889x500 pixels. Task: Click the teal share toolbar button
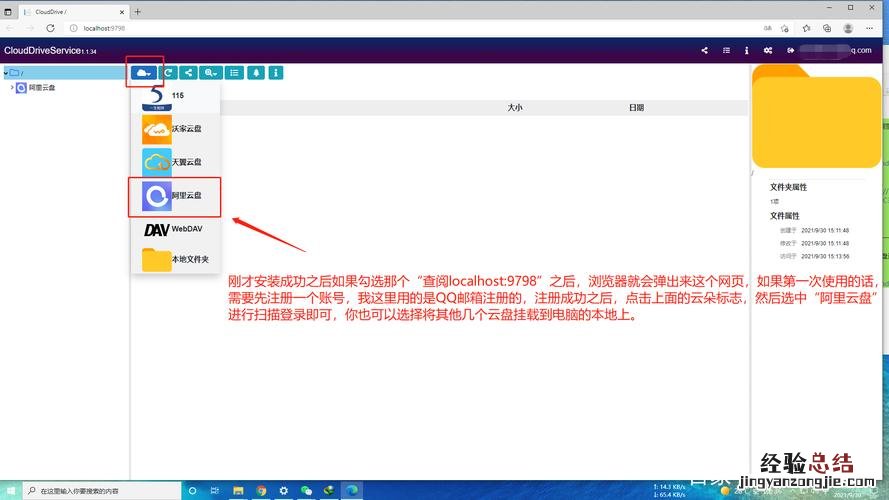tap(188, 73)
